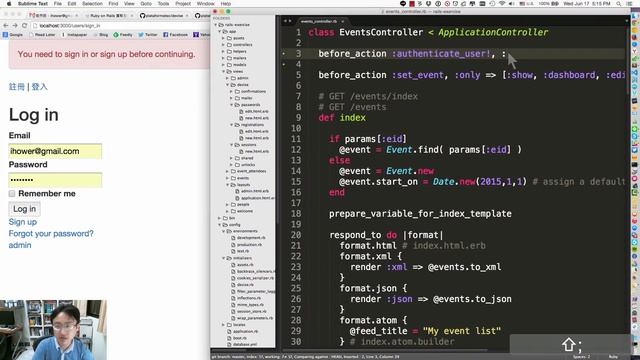Open the File menu
The image size is (640, 360).
(58, 3)
